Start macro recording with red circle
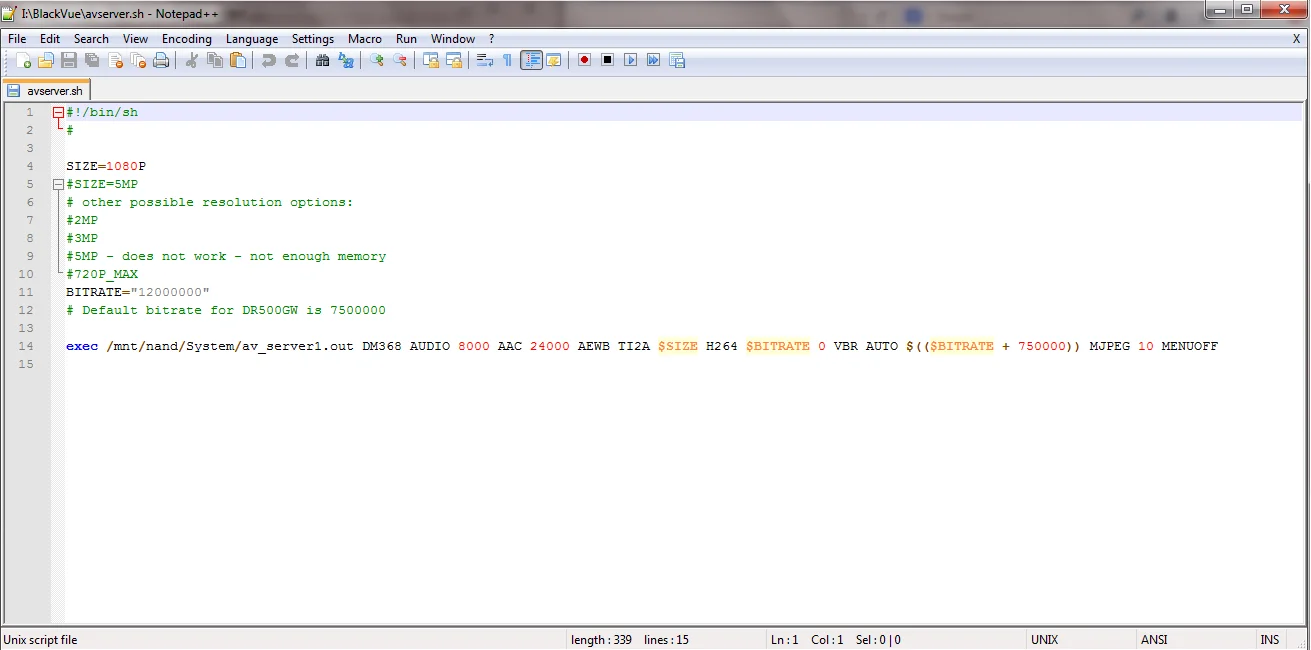1311x650 pixels. 584,60
